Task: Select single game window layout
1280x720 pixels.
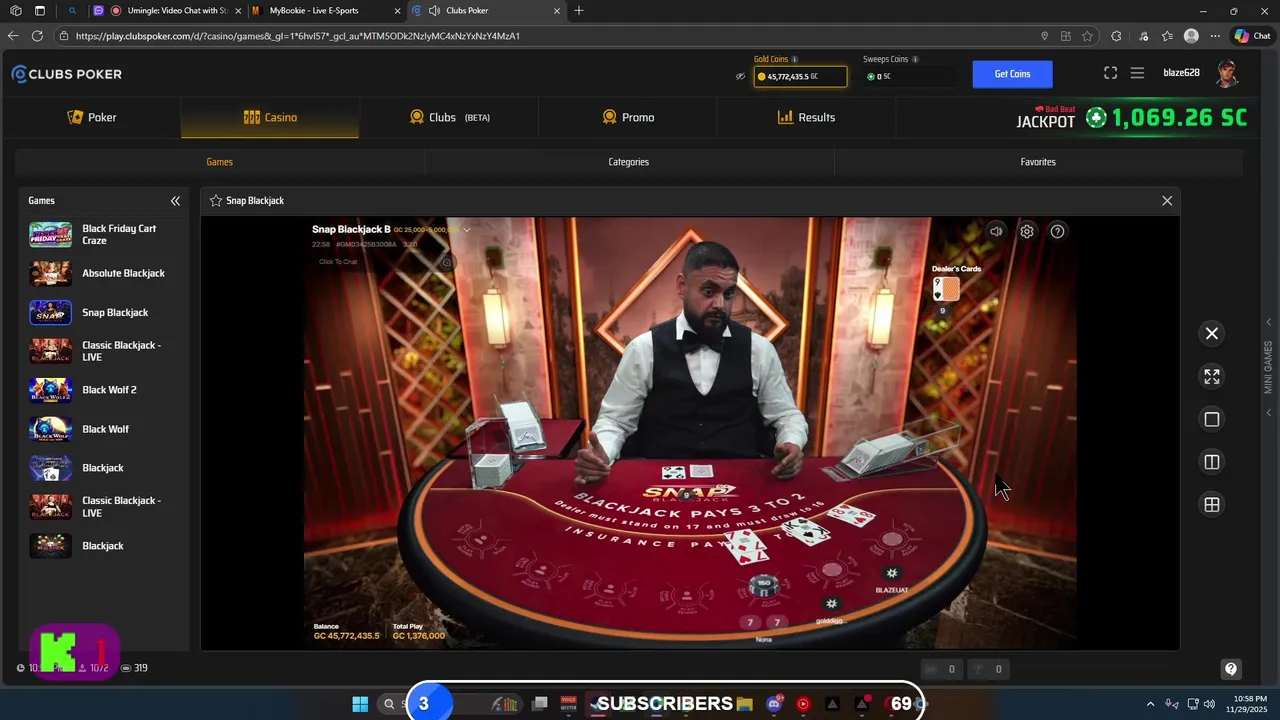Action: click(x=1212, y=420)
